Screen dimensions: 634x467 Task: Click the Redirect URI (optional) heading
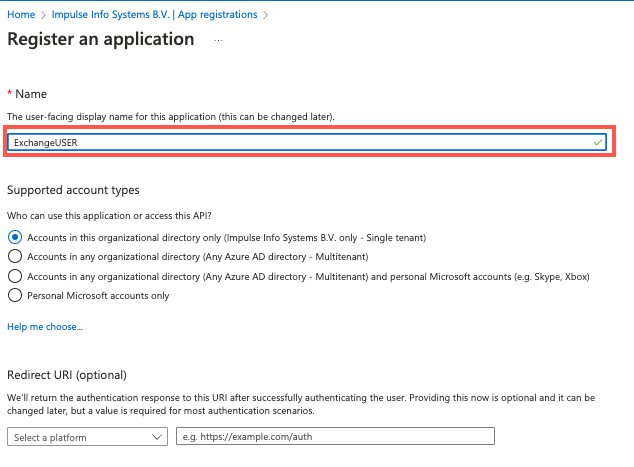pos(67,375)
